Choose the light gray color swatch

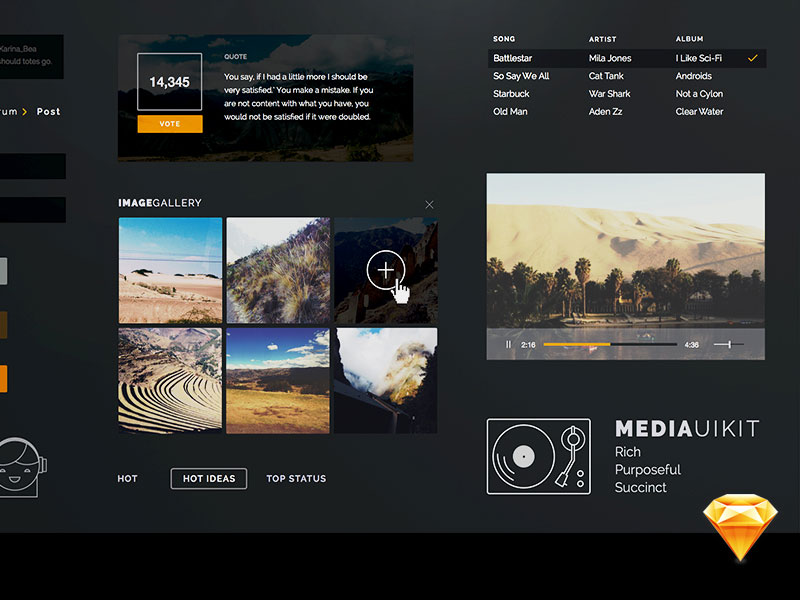3,271
